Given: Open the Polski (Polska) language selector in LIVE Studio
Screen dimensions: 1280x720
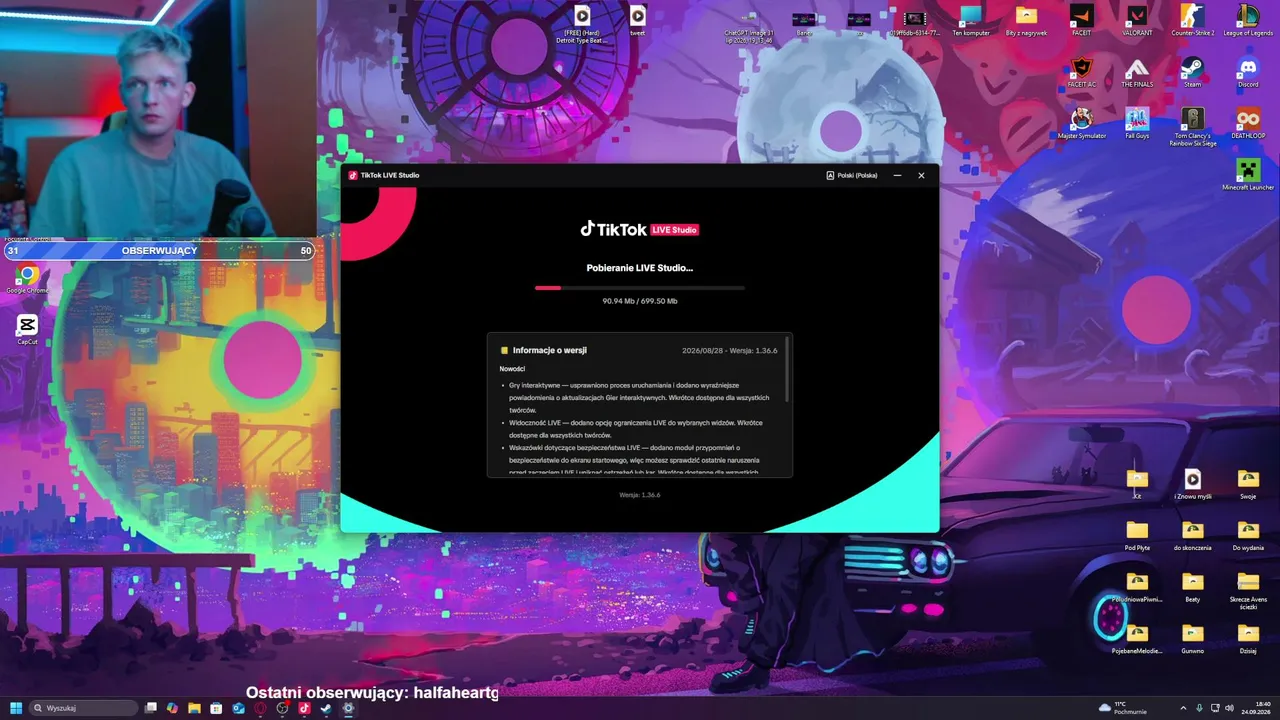Looking at the screenshot, I should [x=851, y=175].
